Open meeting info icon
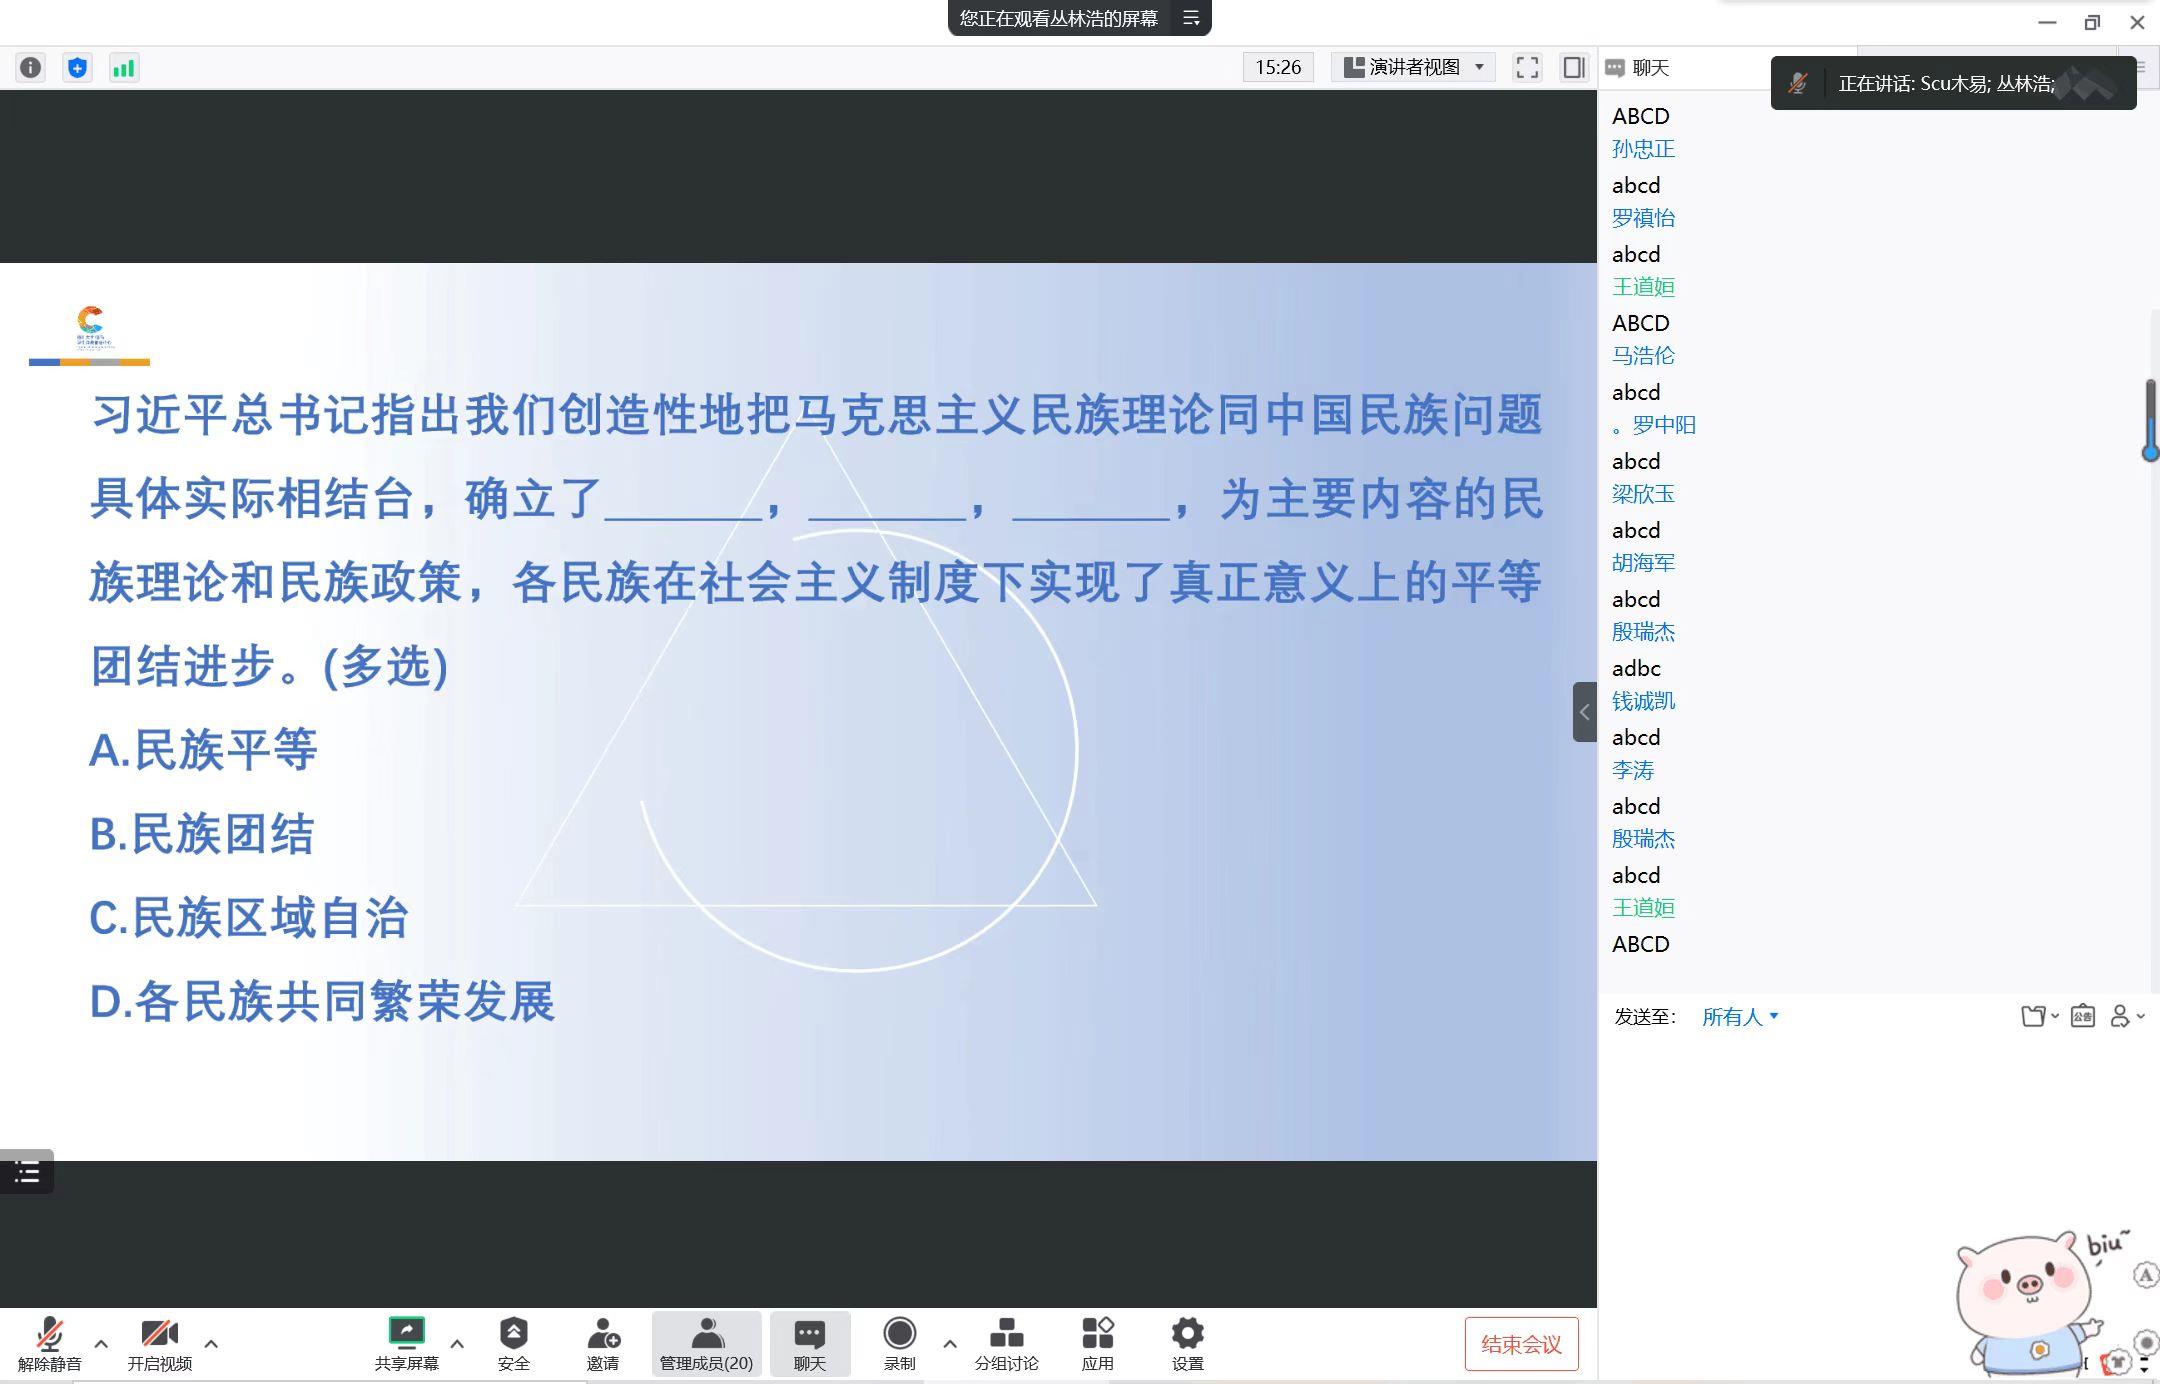The height and width of the screenshot is (1384, 2160). click(31, 67)
